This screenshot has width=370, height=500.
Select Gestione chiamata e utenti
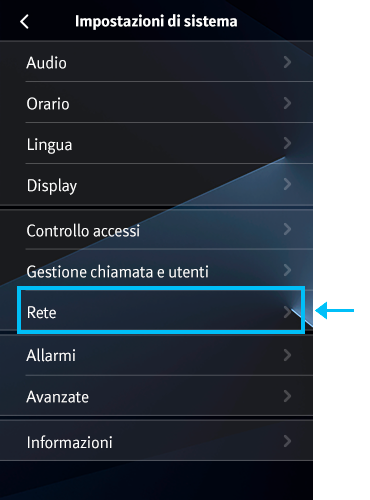(156, 270)
